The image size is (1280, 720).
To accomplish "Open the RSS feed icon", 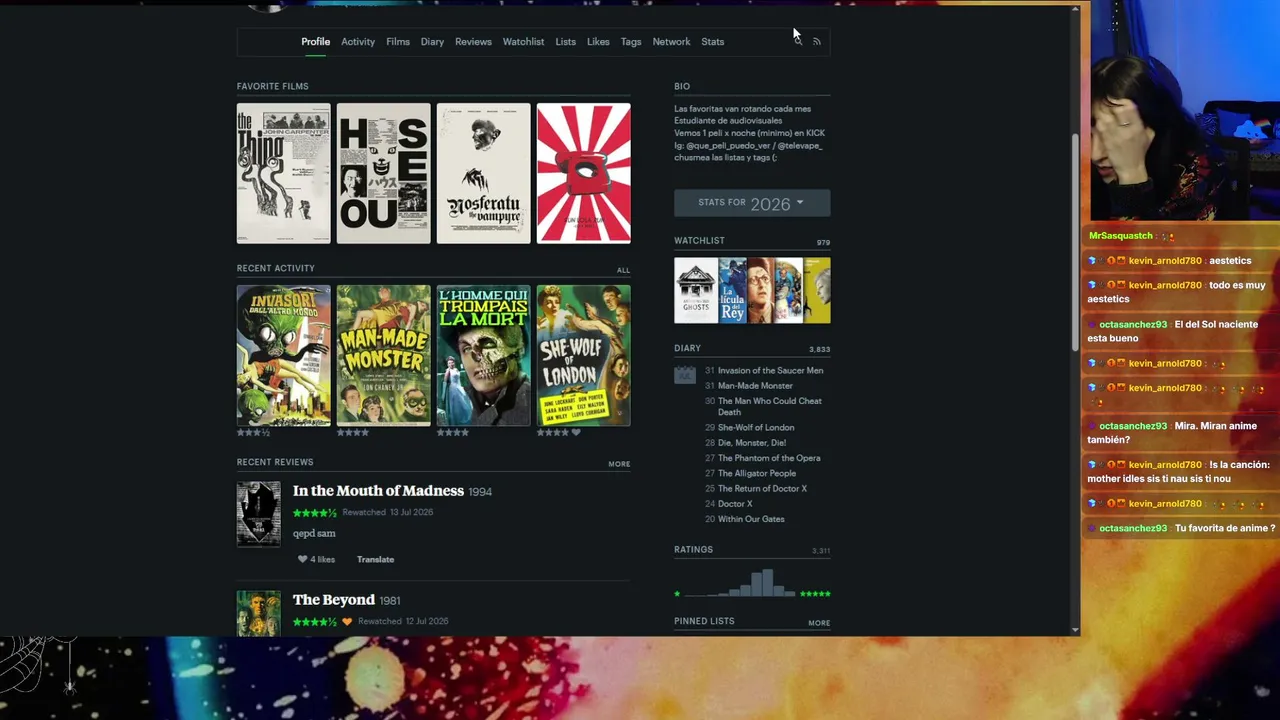I will [817, 42].
